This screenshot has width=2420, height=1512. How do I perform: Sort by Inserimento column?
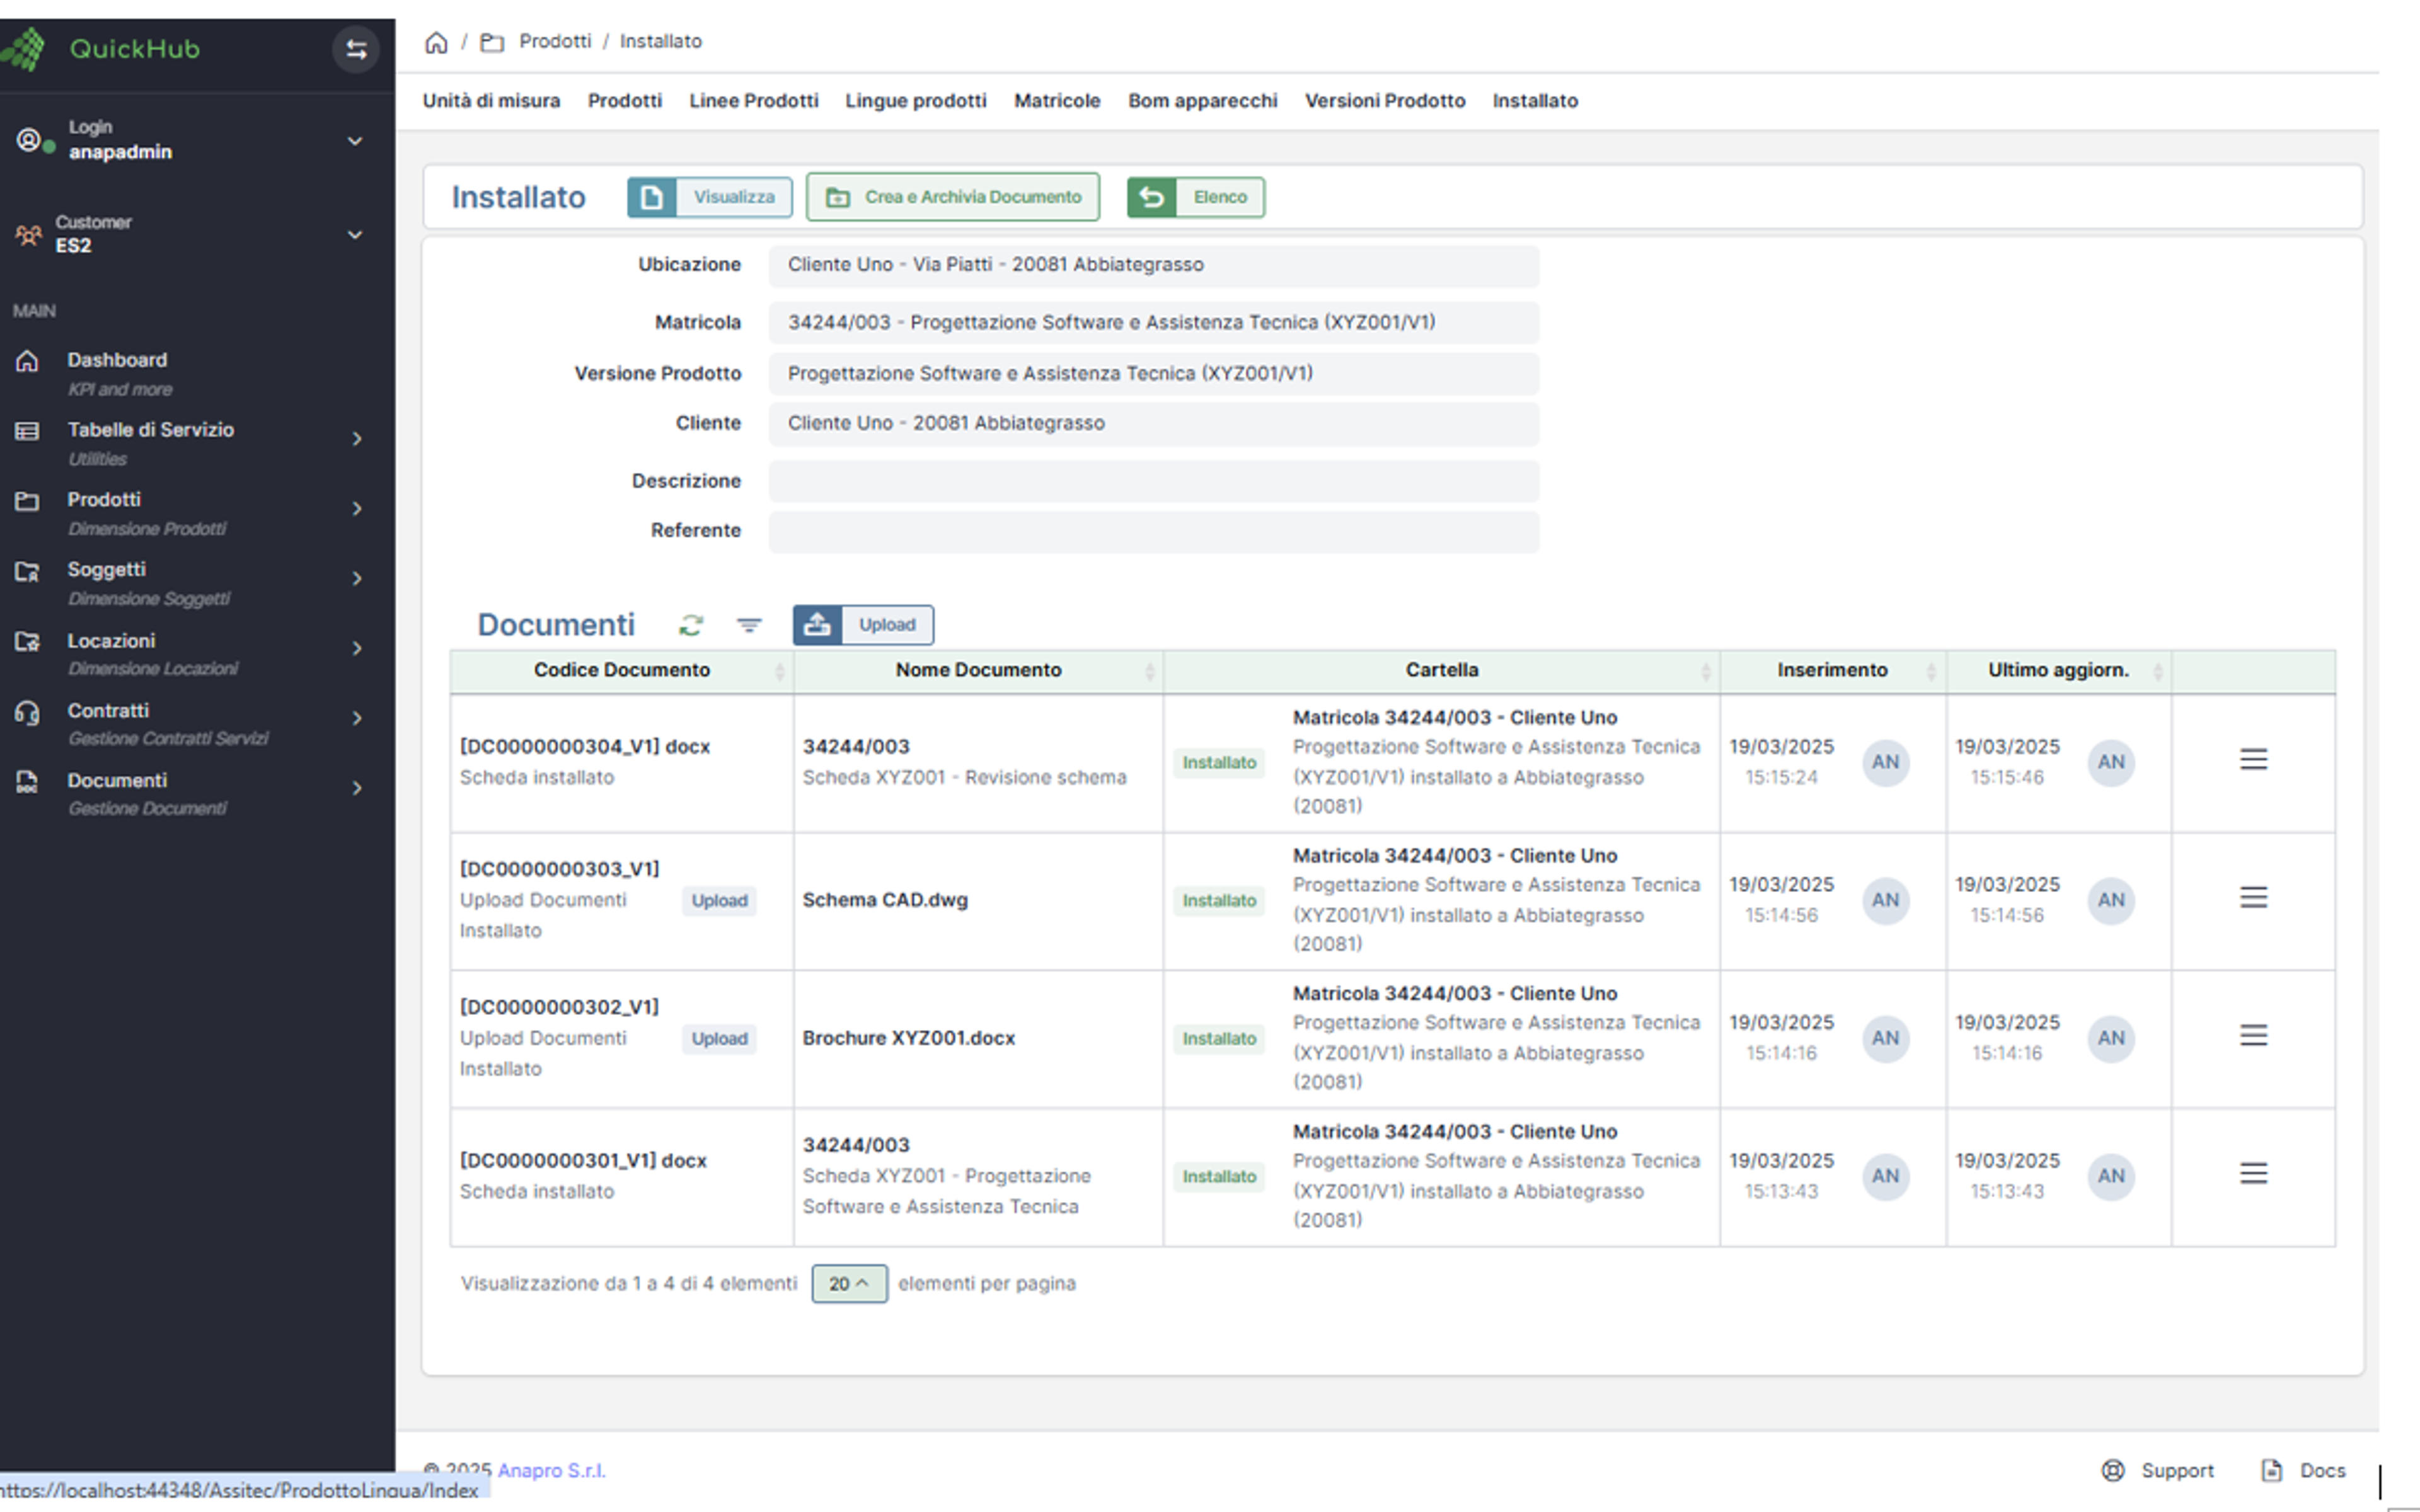(1832, 671)
